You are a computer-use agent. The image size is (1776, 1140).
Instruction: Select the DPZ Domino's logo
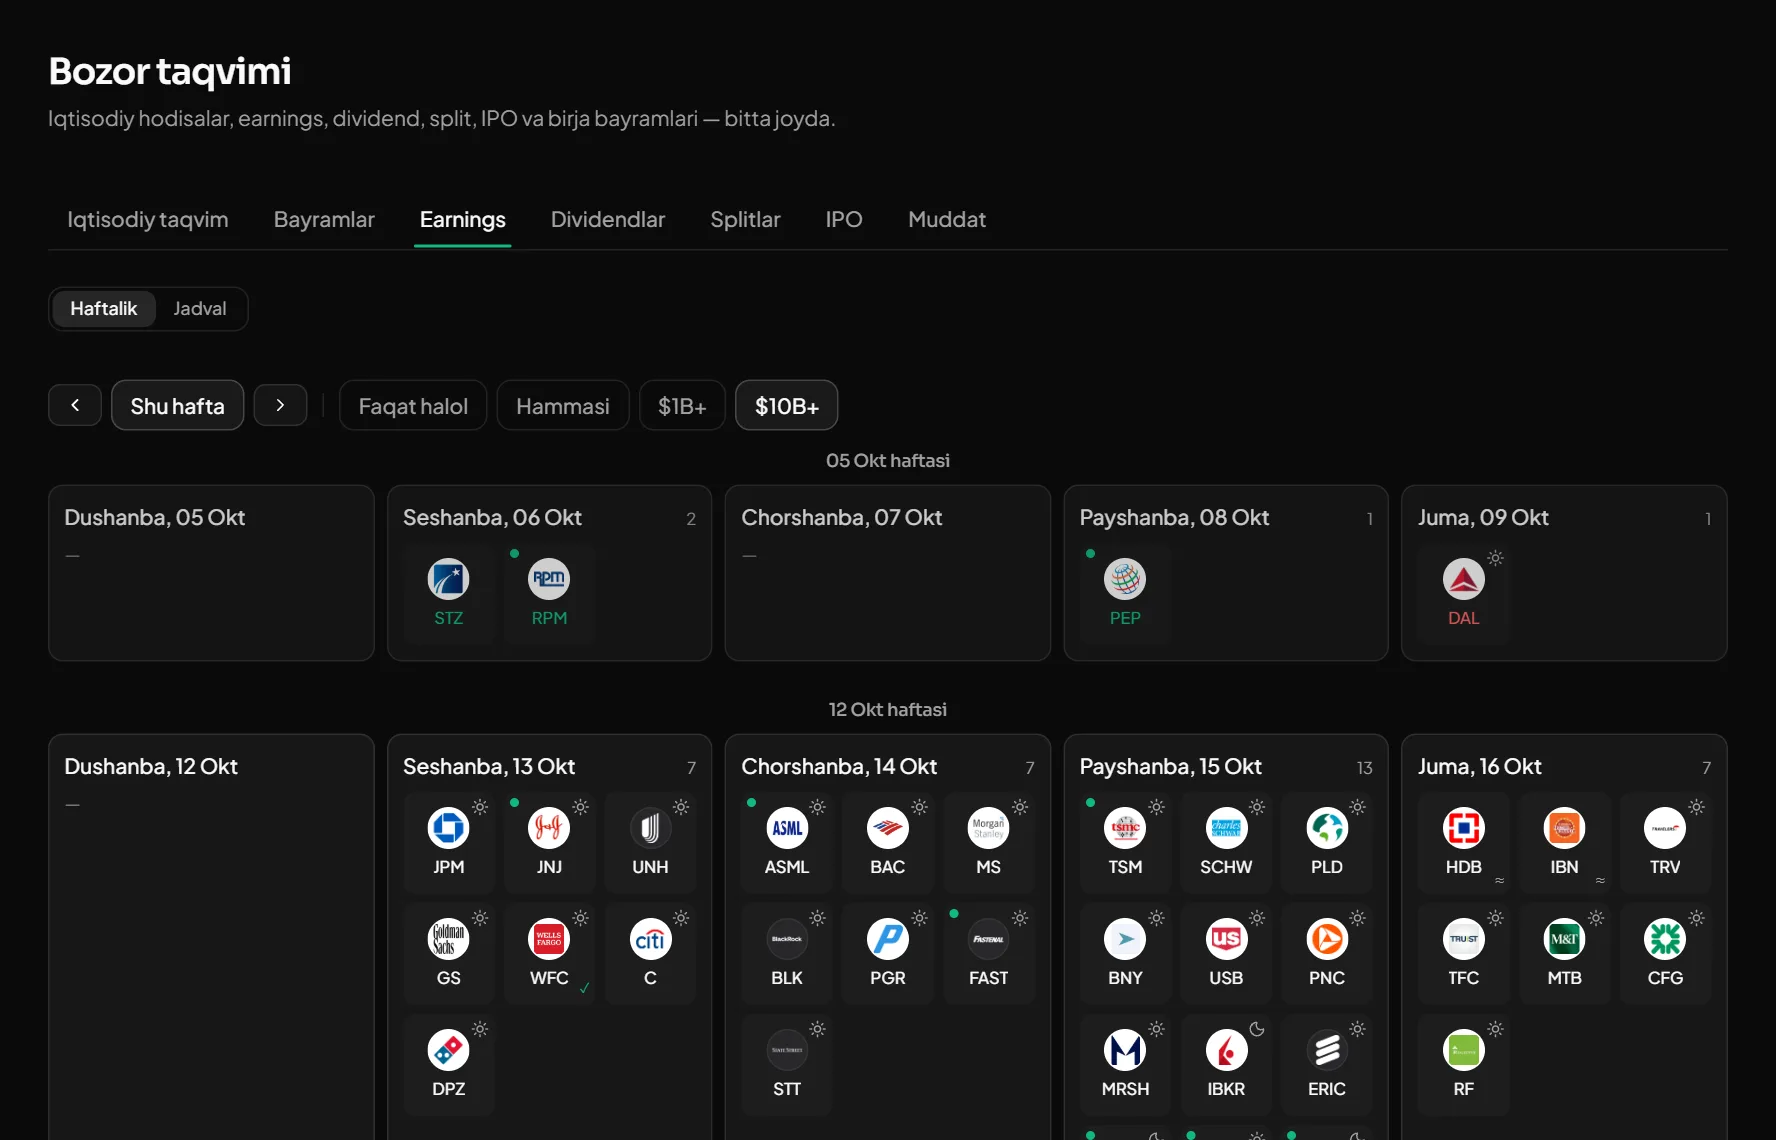coord(448,1050)
